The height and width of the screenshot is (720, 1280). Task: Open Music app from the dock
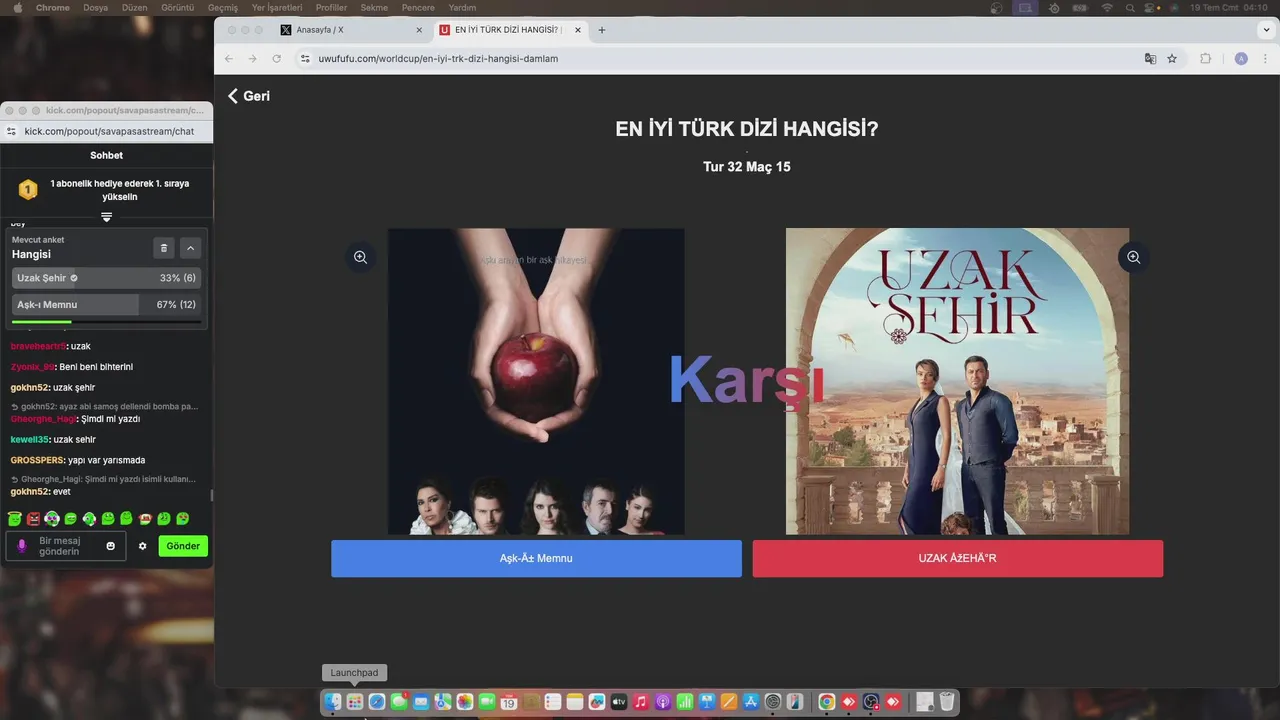641,702
